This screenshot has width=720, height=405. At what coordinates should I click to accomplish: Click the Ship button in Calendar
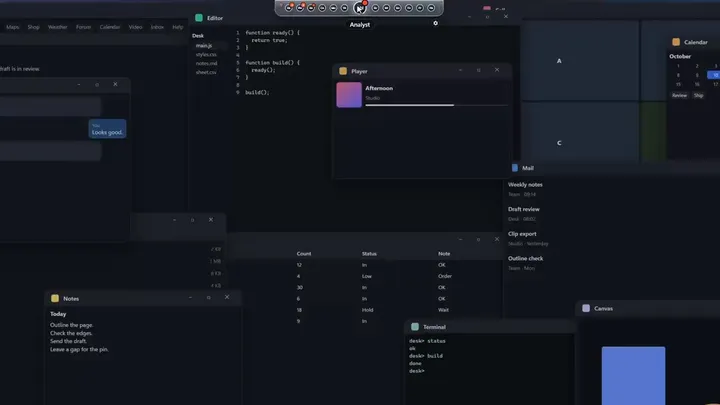[698, 96]
